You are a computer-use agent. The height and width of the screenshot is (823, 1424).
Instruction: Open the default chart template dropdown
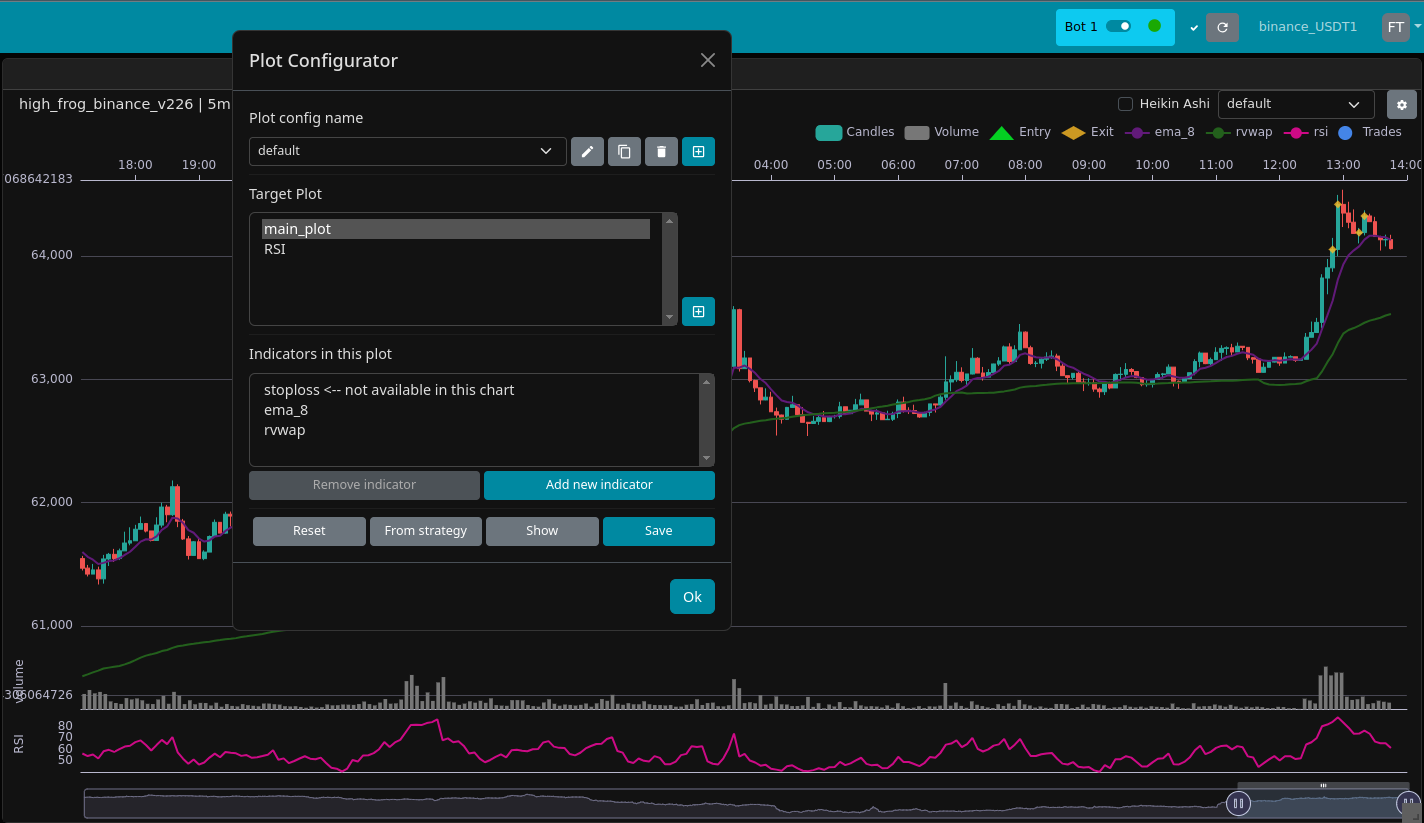1296,103
